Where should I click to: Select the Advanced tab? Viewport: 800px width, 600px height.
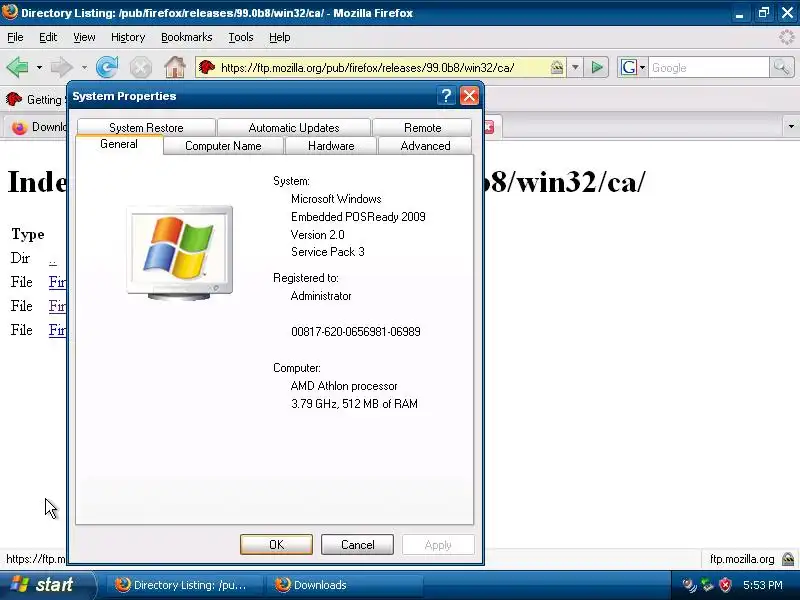click(426, 146)
